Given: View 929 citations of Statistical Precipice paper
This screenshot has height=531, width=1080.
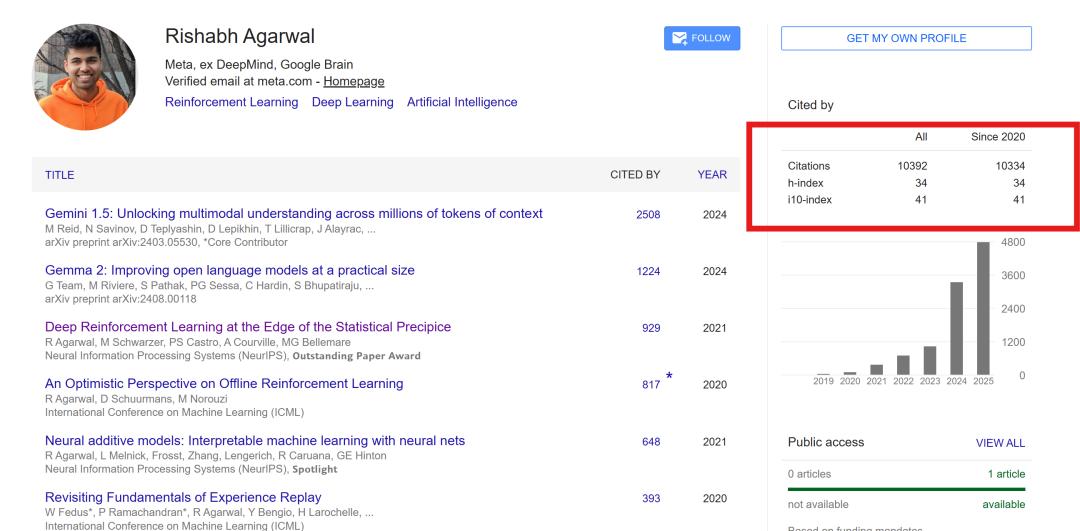Looking at the screenshot, I should click(650, 328).
